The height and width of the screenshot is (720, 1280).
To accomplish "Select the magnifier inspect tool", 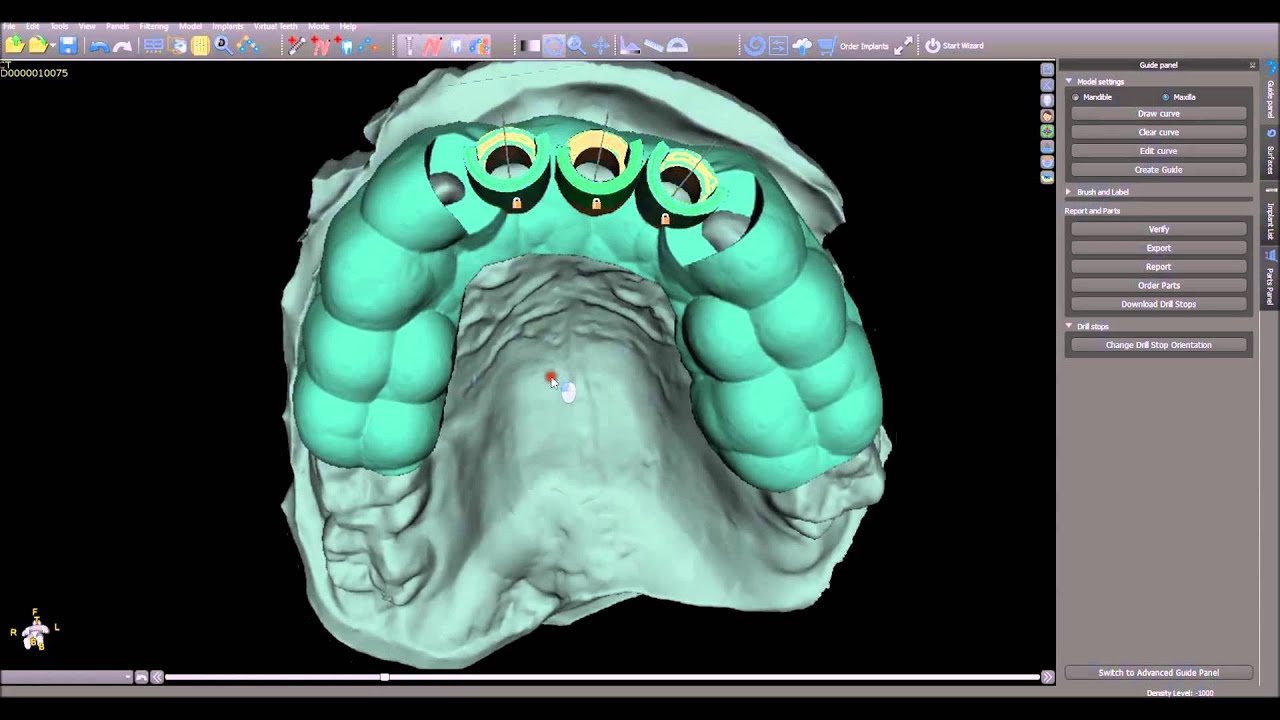I will [x=223, y=45].
